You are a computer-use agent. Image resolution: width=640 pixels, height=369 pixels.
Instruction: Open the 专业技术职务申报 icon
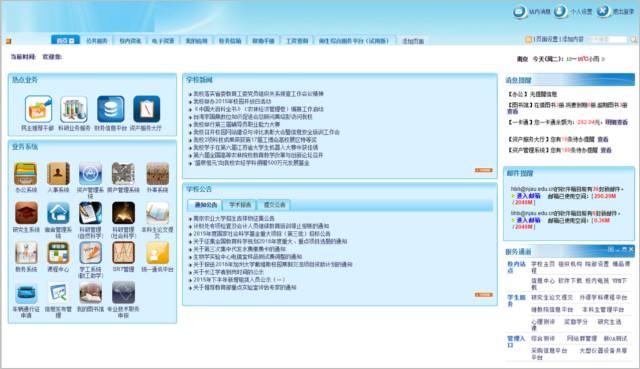pyautogui.click(x=123, y=292)
